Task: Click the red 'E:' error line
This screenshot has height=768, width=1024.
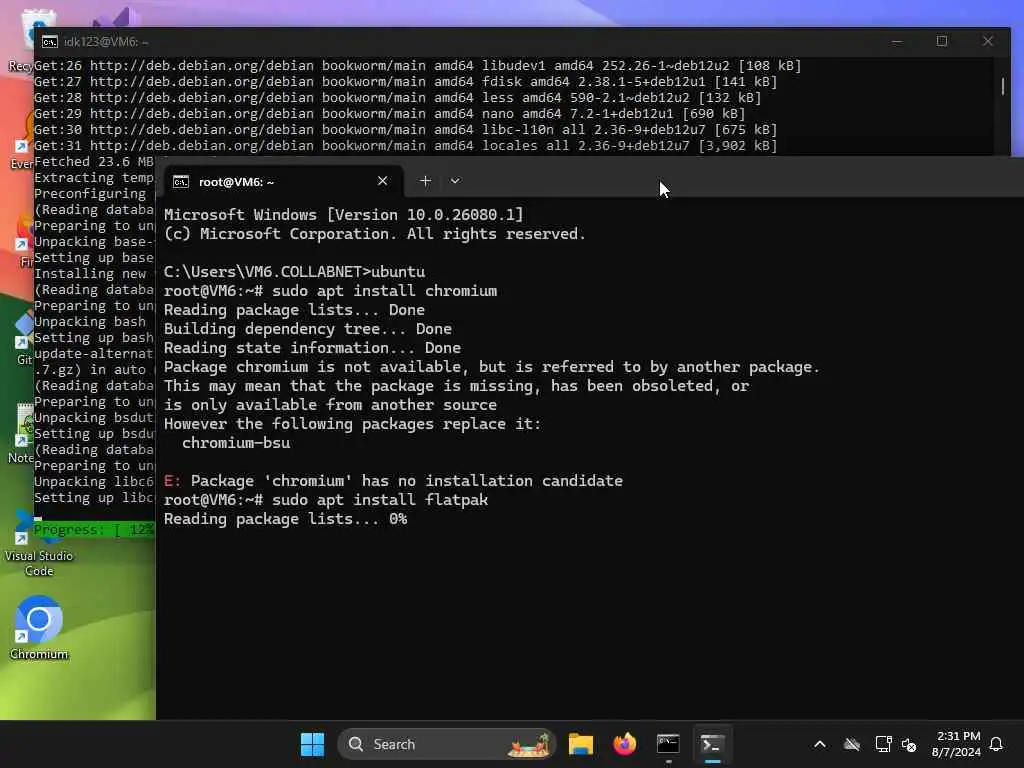Action: [393, 481]
